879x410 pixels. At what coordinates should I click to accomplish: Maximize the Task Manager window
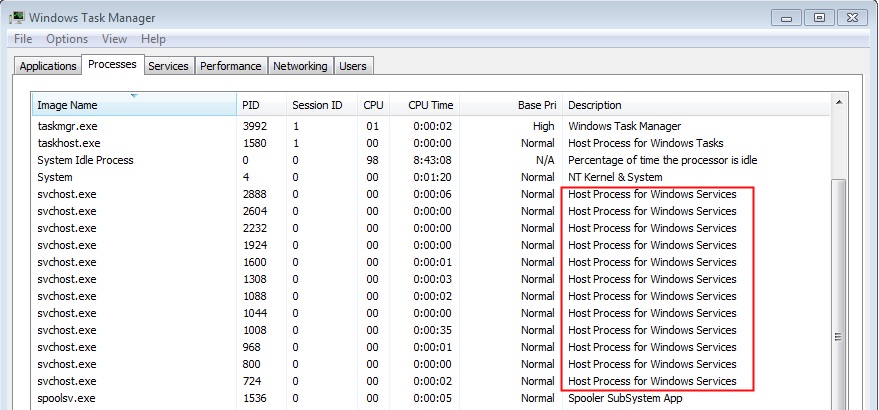[819, 19]
